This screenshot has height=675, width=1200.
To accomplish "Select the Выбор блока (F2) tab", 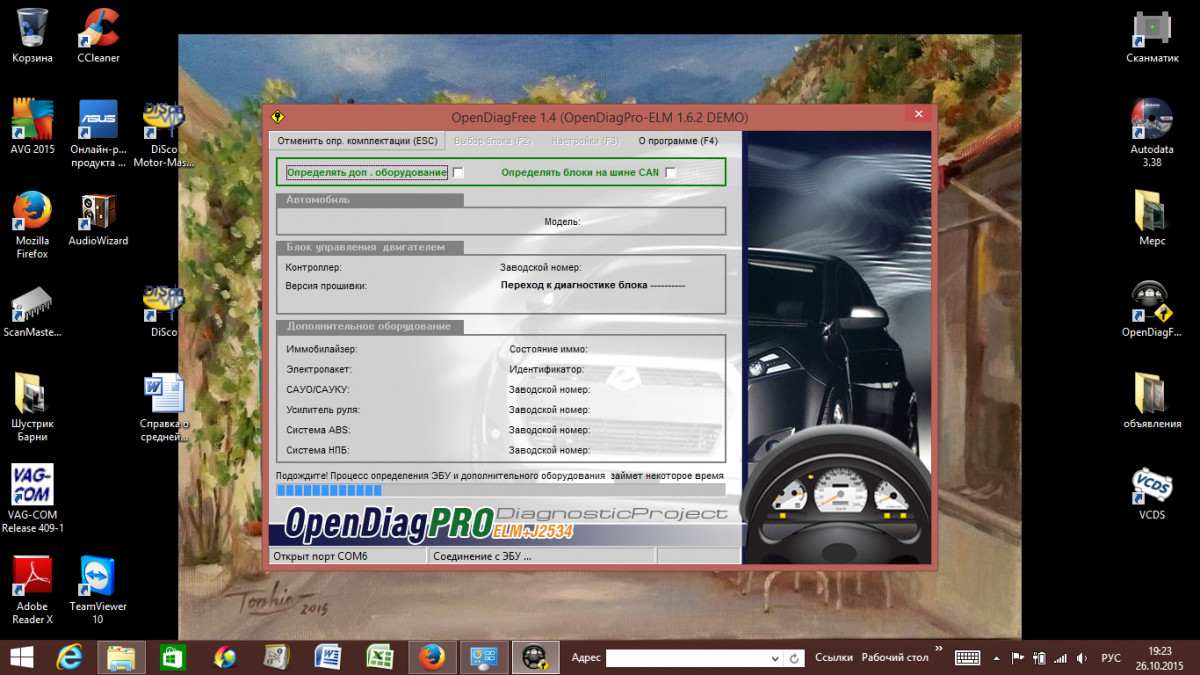I will pos(492,141).
